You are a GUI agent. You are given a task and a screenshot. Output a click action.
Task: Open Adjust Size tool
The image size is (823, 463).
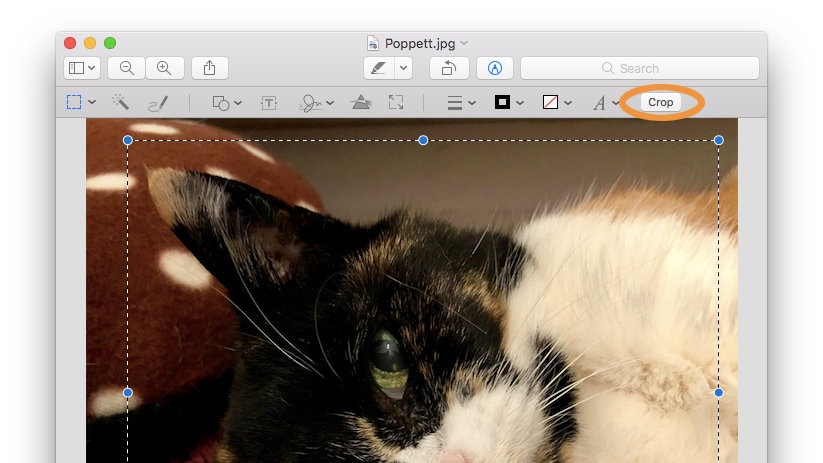[x=396, y=102]
